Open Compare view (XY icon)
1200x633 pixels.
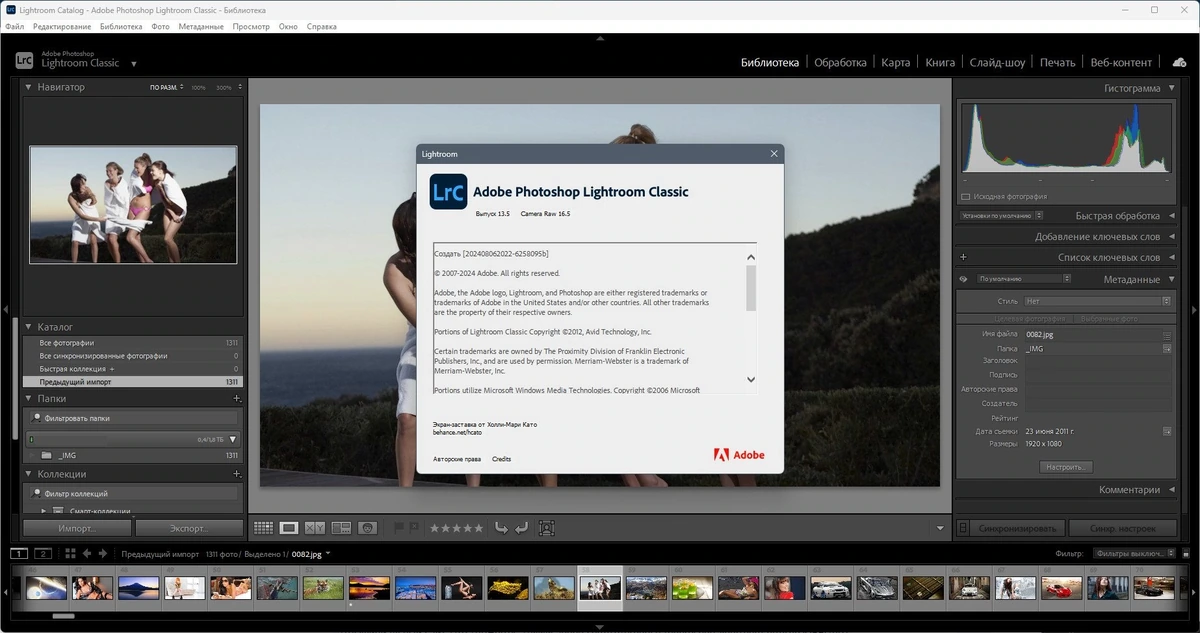tap(315, 527)
